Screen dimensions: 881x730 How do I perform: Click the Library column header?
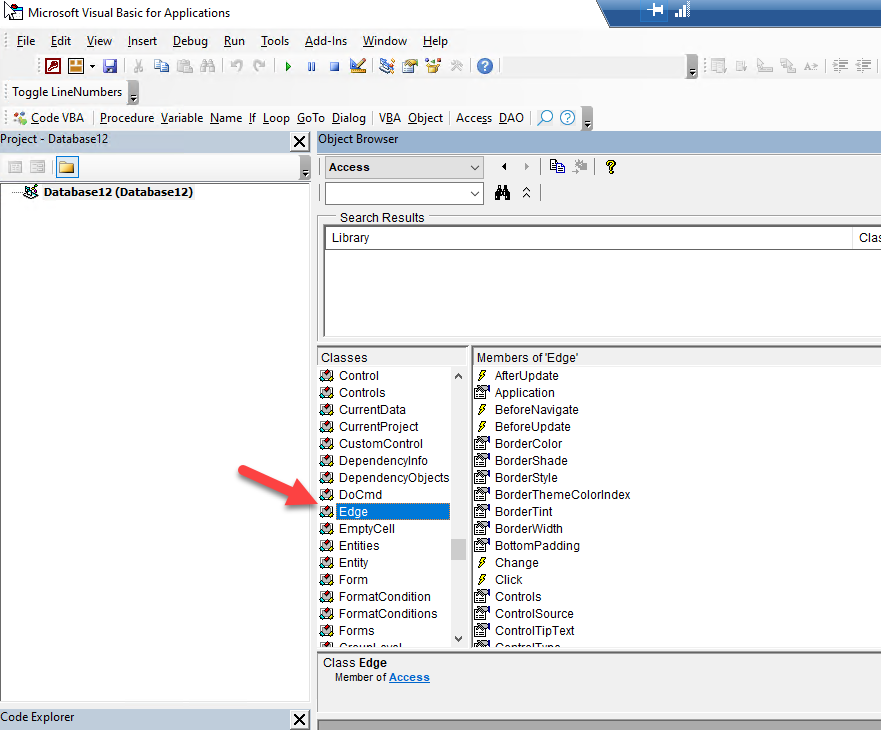[x=588, y=238]
